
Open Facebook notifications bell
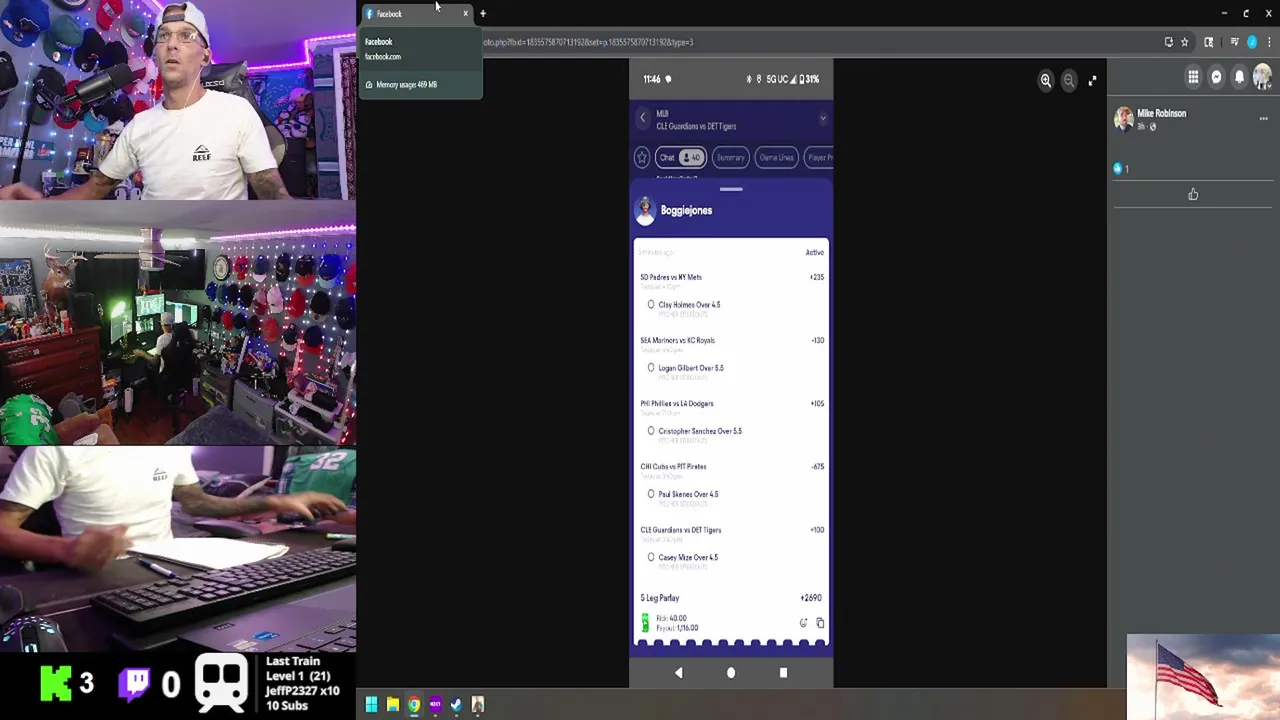(x=1239, y=77)
